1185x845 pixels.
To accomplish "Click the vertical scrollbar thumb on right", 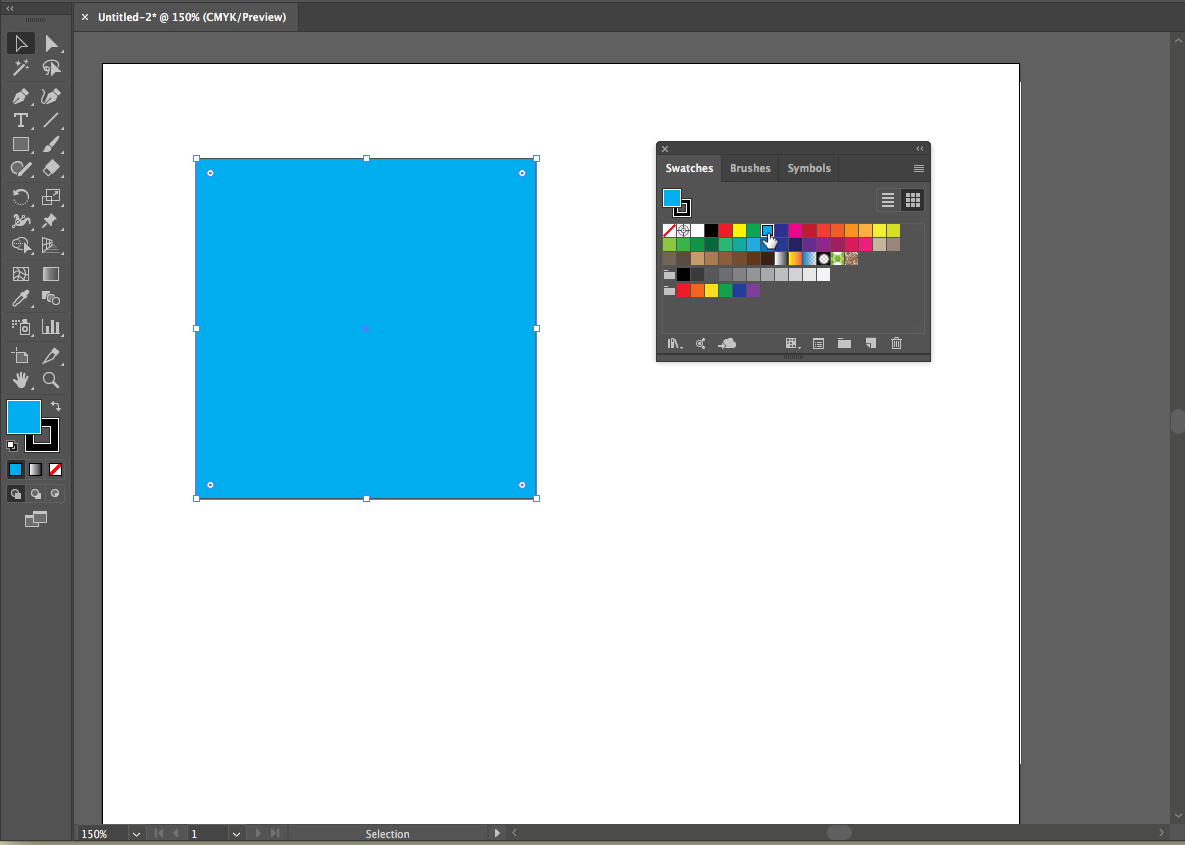I will pyautogui.click(x=1177, y=421).
